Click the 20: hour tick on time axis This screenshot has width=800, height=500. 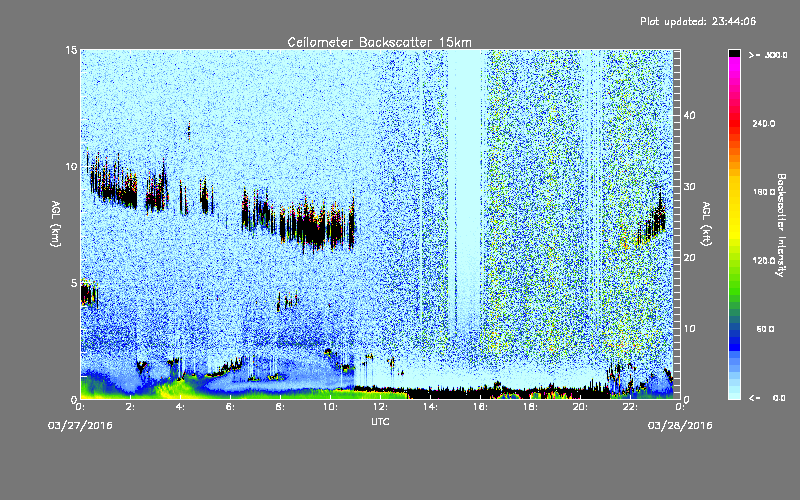pyautogui.click(x=581, y=407)
